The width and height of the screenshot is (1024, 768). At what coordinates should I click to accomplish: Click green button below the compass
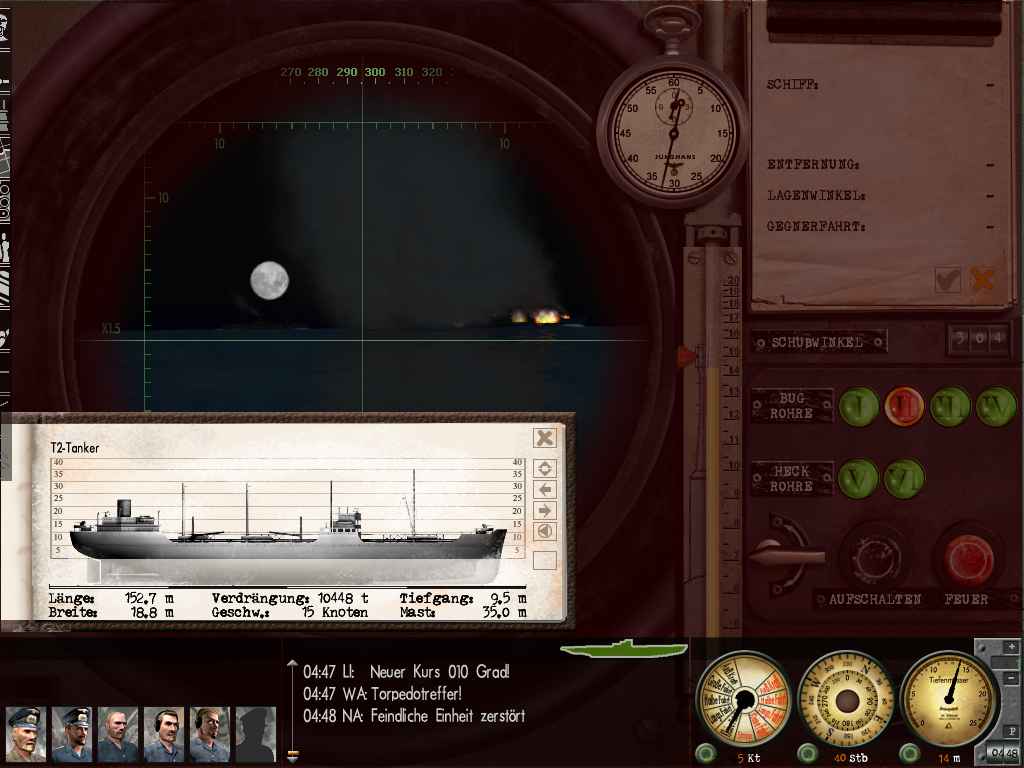coord(807,754)
